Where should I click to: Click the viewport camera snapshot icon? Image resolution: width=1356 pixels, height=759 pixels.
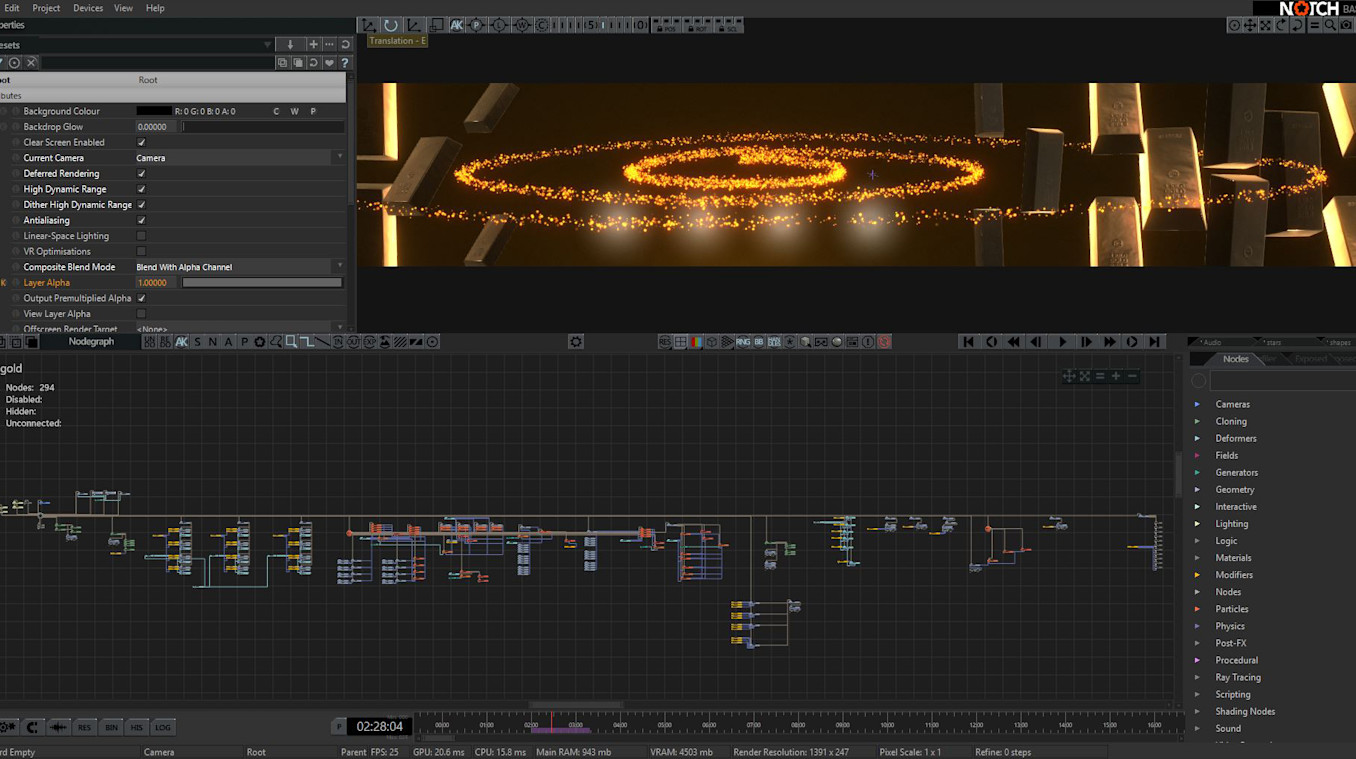point(1346,25)
